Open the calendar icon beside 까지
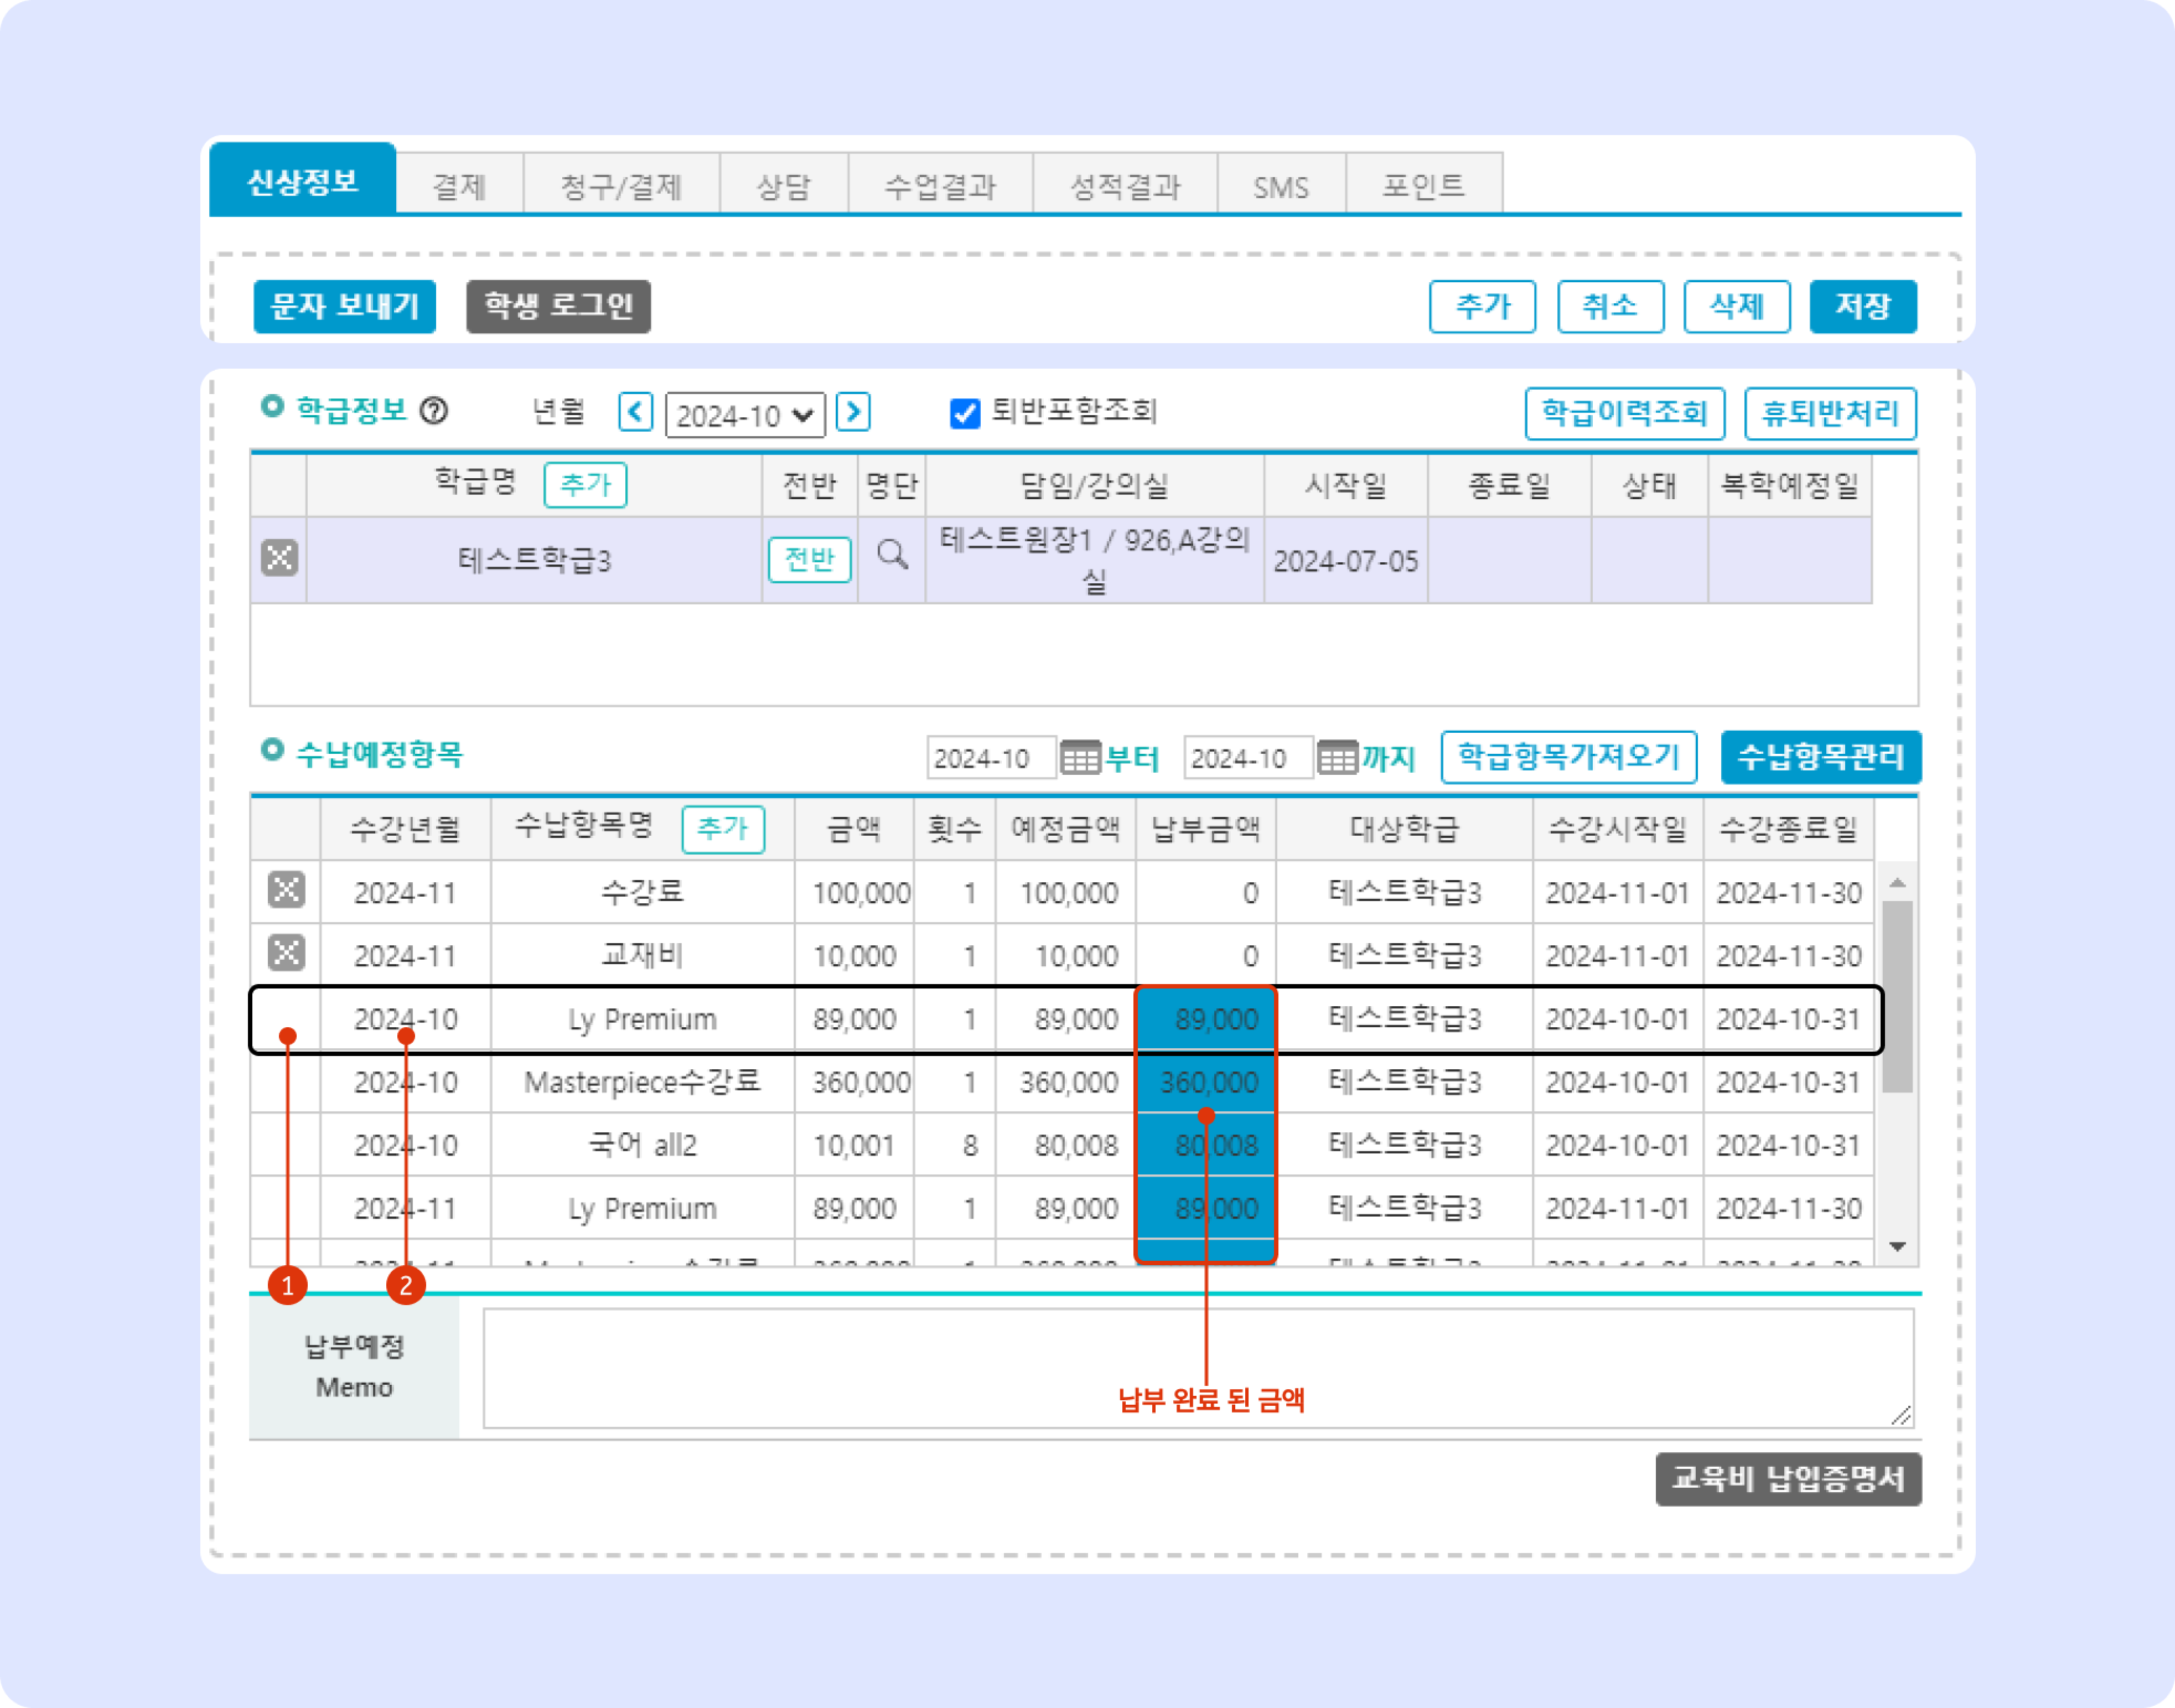The height and width of the screenshot is (1708, 2175). (1337, 758)
